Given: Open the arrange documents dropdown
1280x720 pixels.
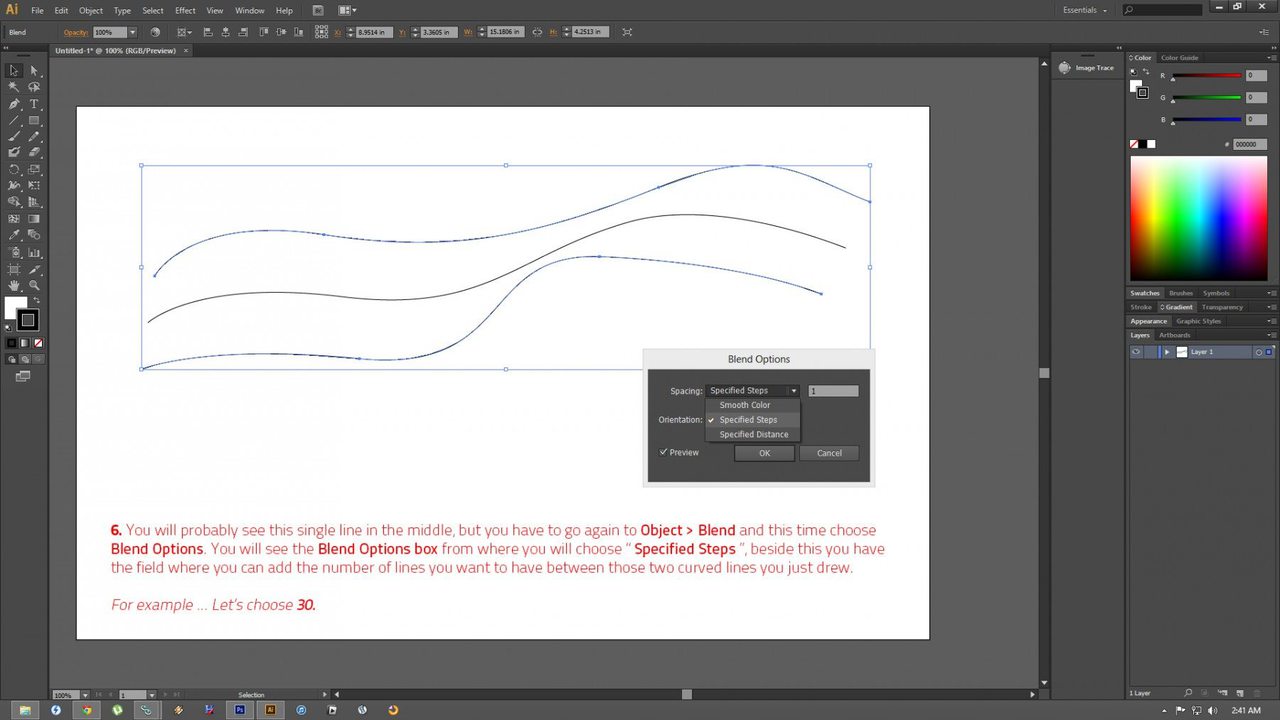Looking at the screenshot, I should point(347,10).
